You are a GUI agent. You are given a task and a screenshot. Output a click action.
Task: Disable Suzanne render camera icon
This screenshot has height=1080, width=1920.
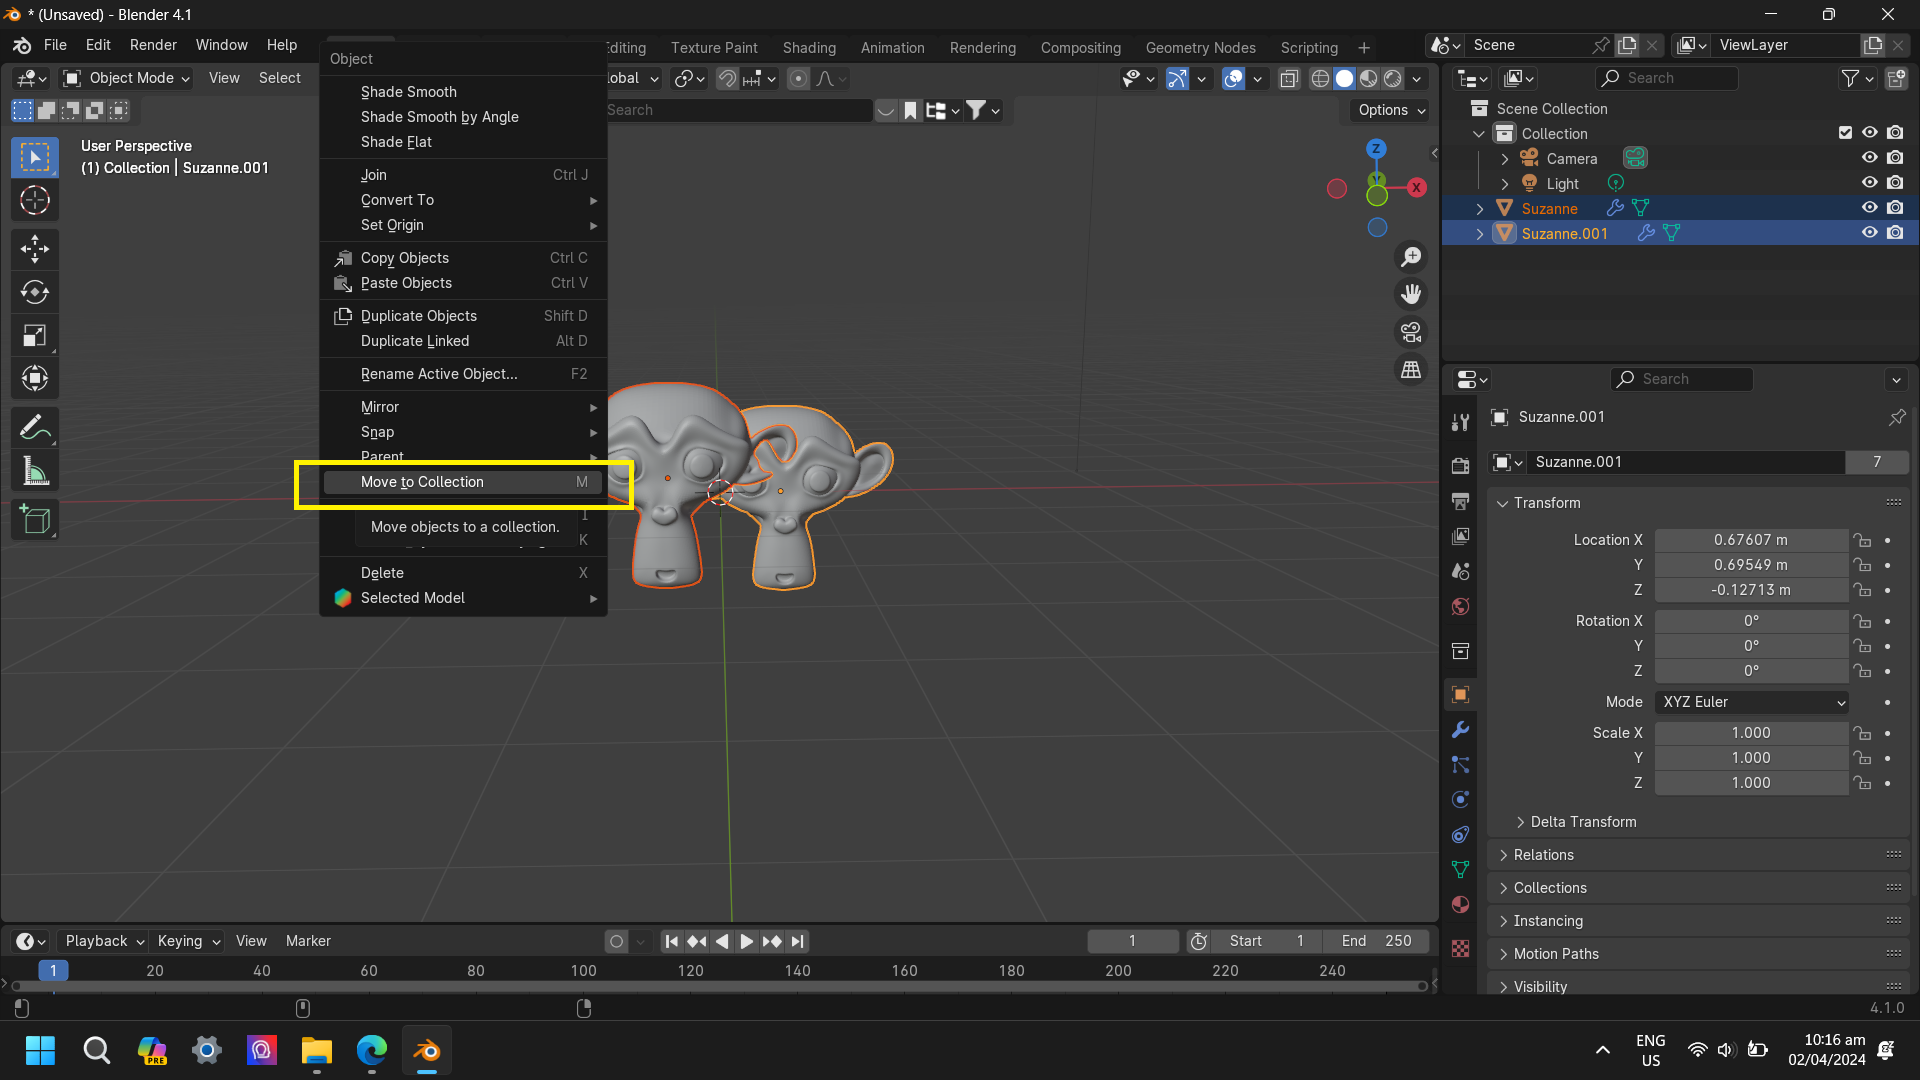click(1895, 208)
